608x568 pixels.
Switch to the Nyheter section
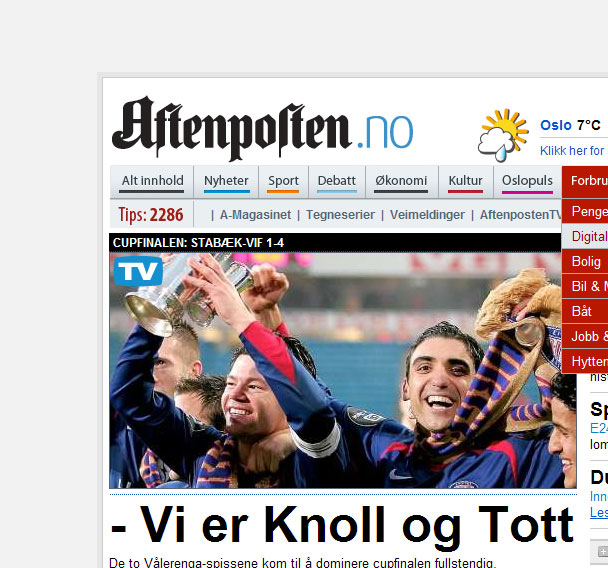pos(226,182)
